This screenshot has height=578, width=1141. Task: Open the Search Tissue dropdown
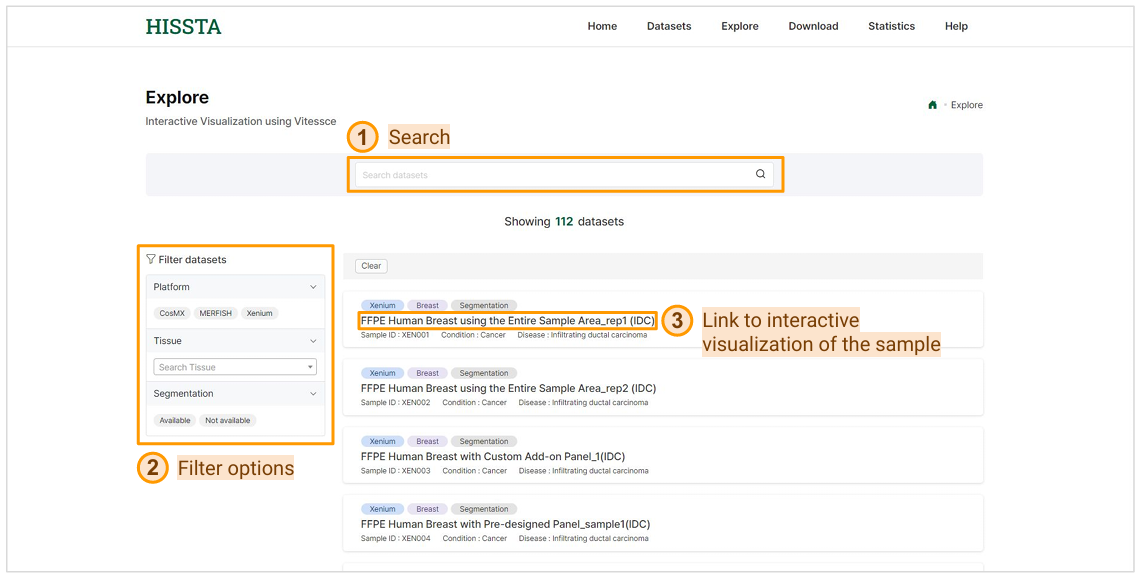click(x=235, y=367)
